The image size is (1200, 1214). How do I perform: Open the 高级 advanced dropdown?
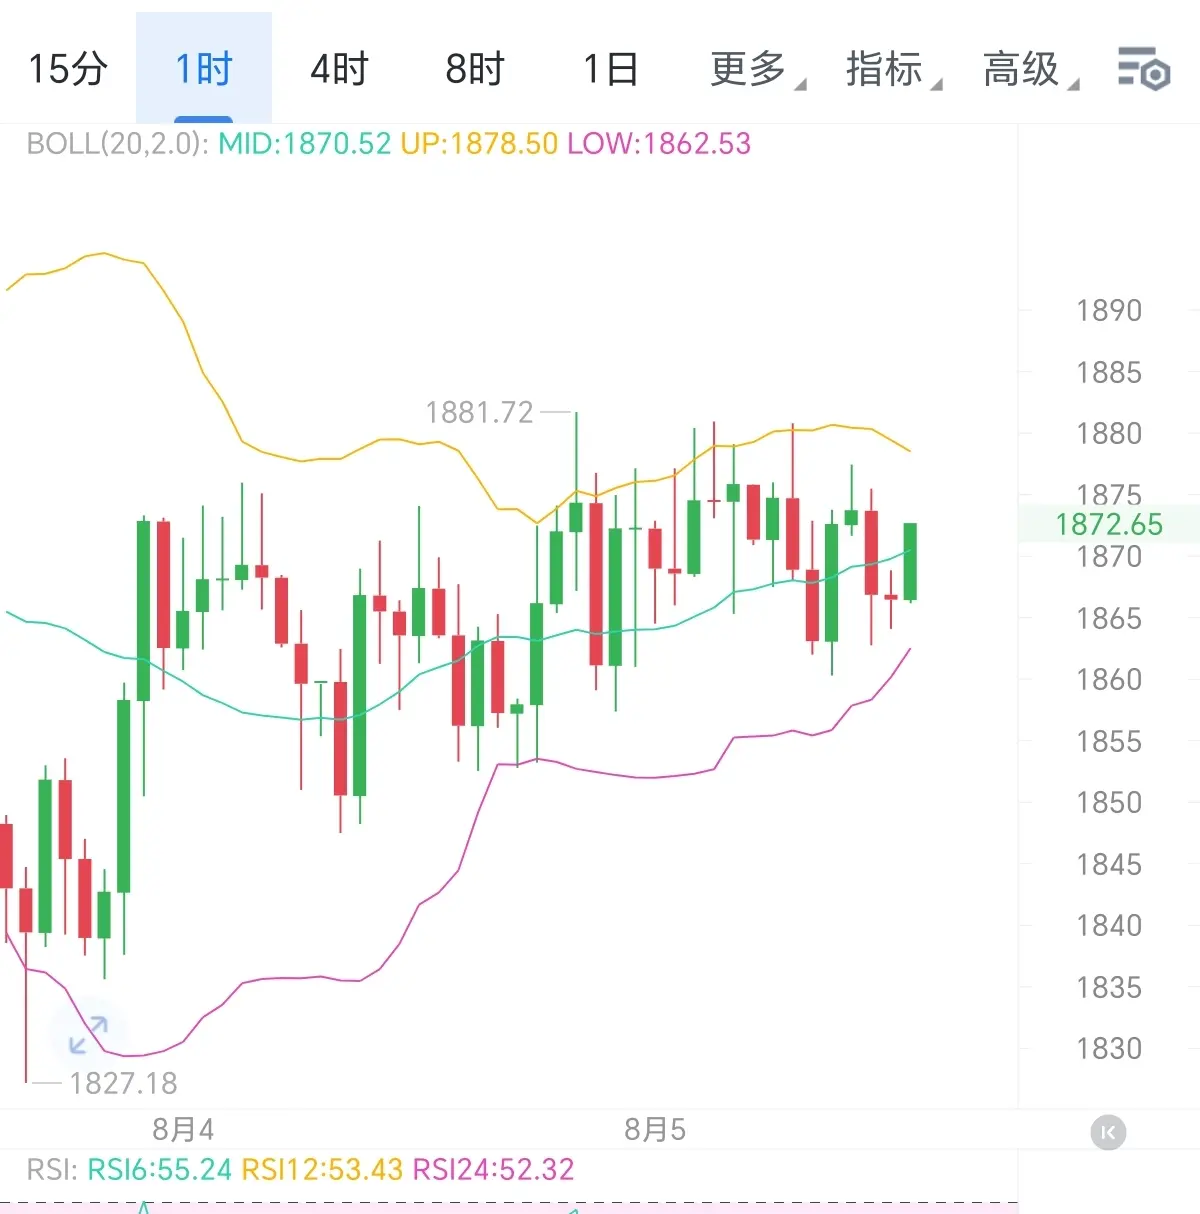tap(1030, 68)
